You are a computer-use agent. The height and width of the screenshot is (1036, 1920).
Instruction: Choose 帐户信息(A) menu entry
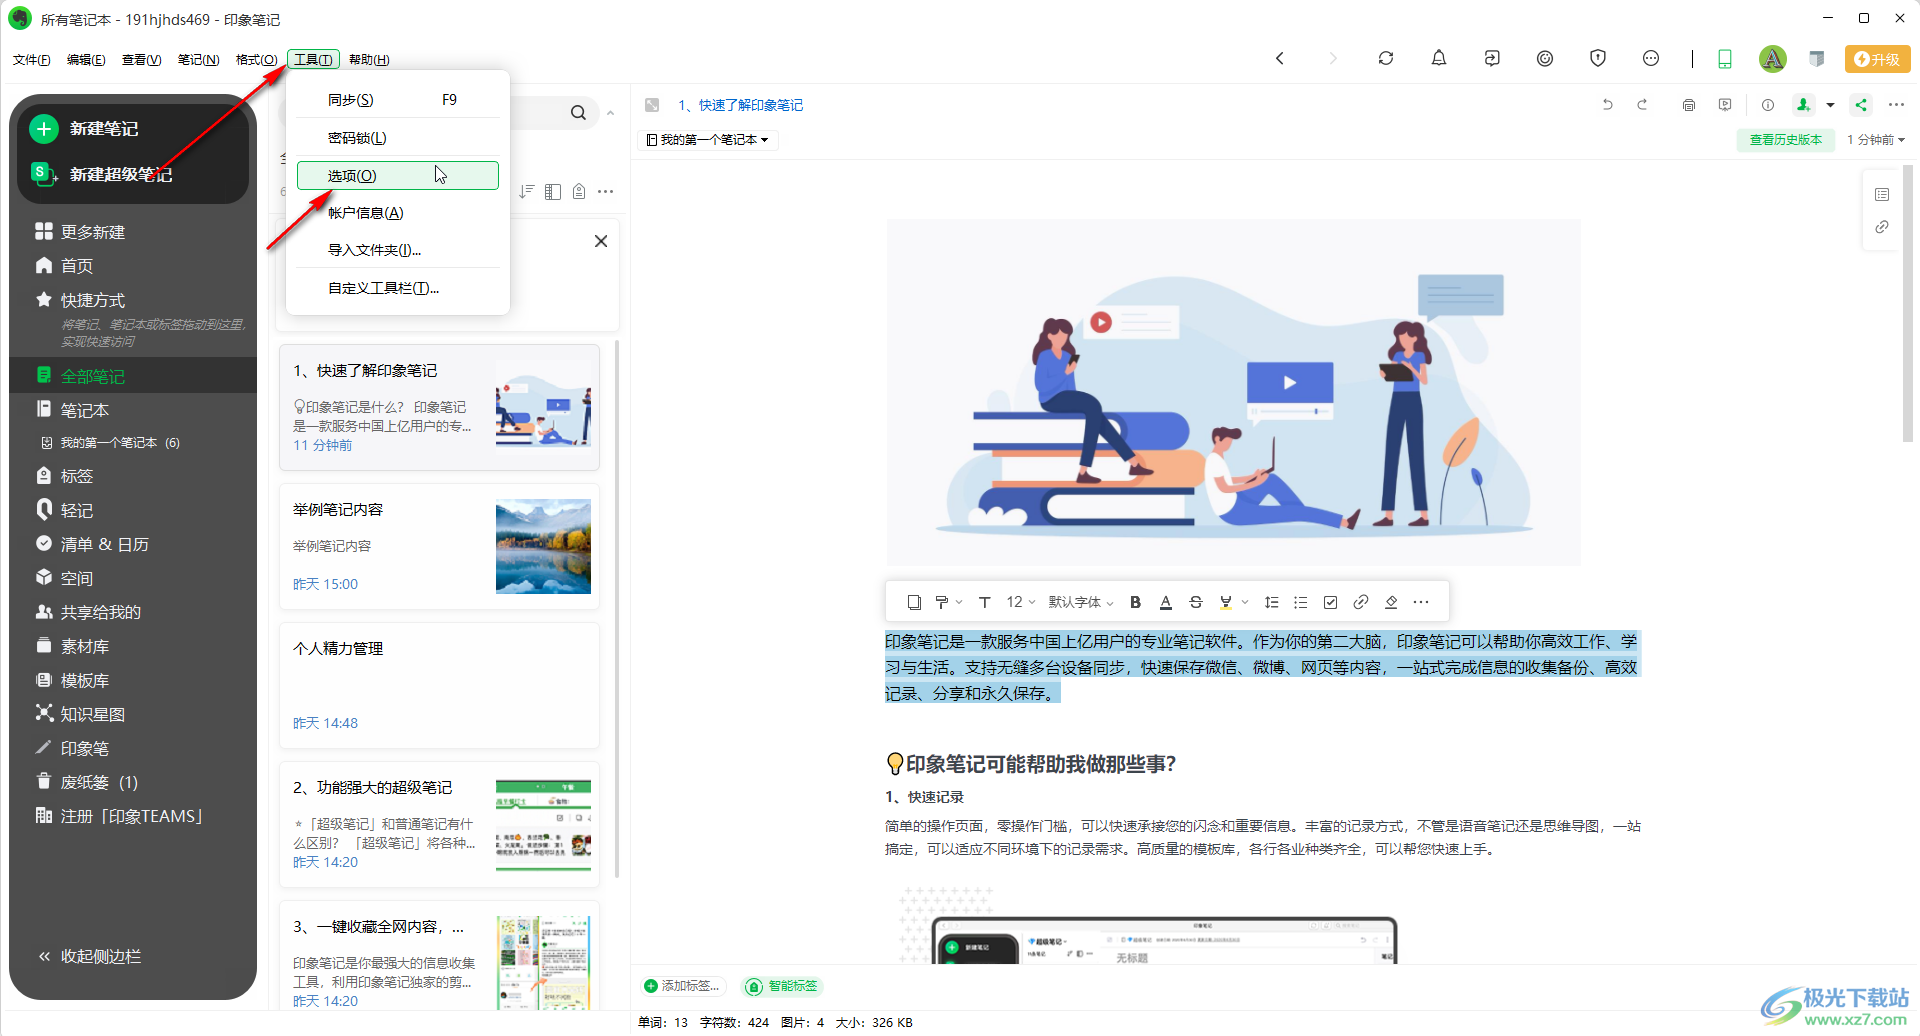point(398,213)
